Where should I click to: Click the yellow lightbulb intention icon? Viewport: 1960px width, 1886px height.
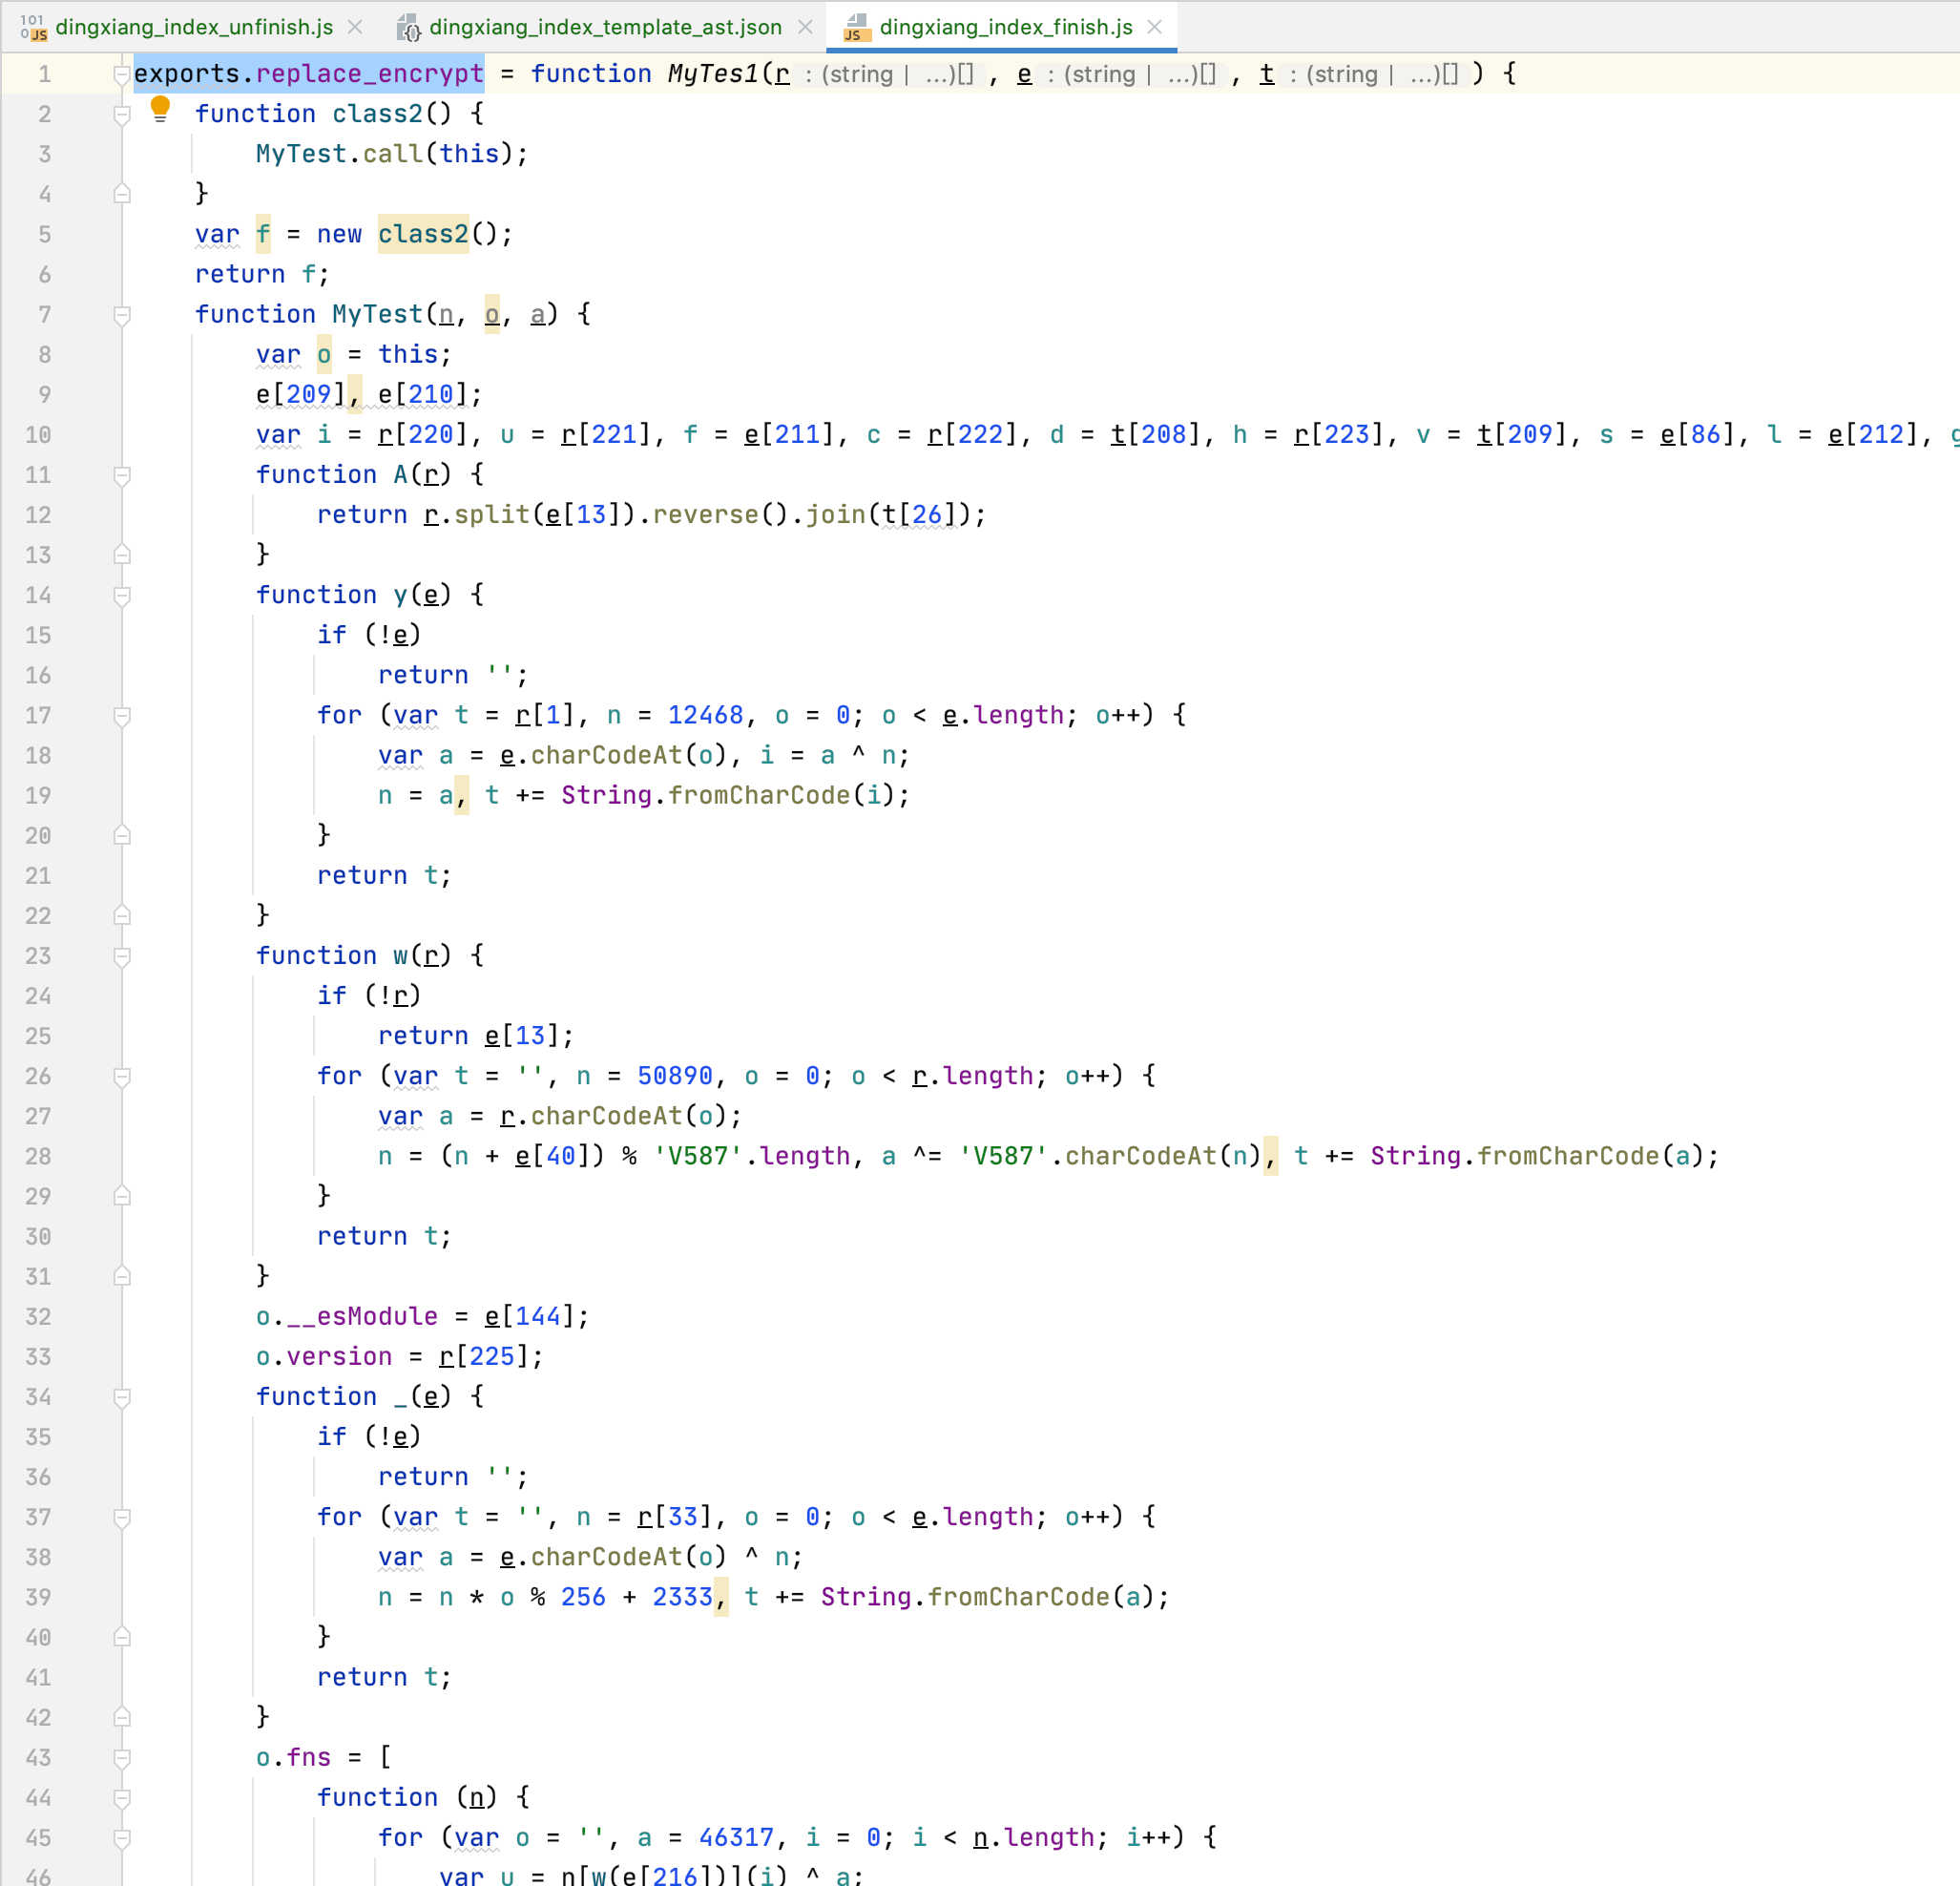160,109
